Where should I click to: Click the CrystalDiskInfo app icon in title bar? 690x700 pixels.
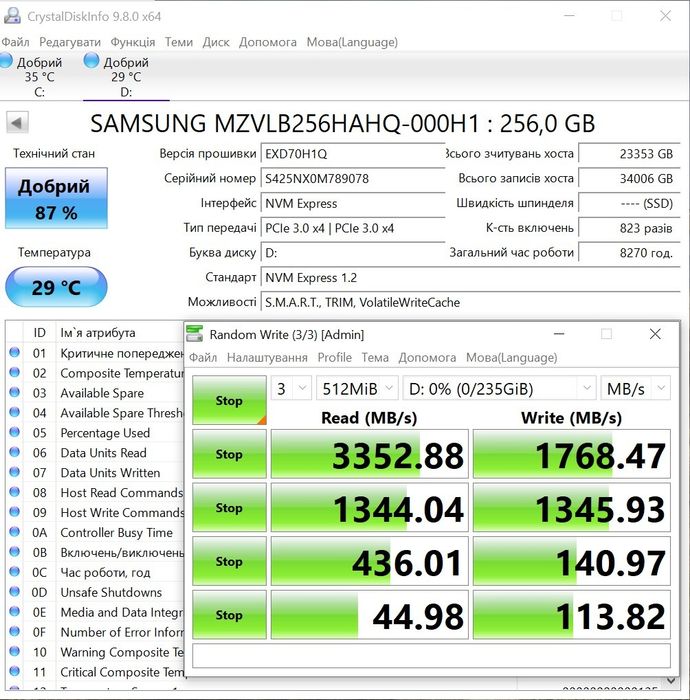click(x=12, y=16)
